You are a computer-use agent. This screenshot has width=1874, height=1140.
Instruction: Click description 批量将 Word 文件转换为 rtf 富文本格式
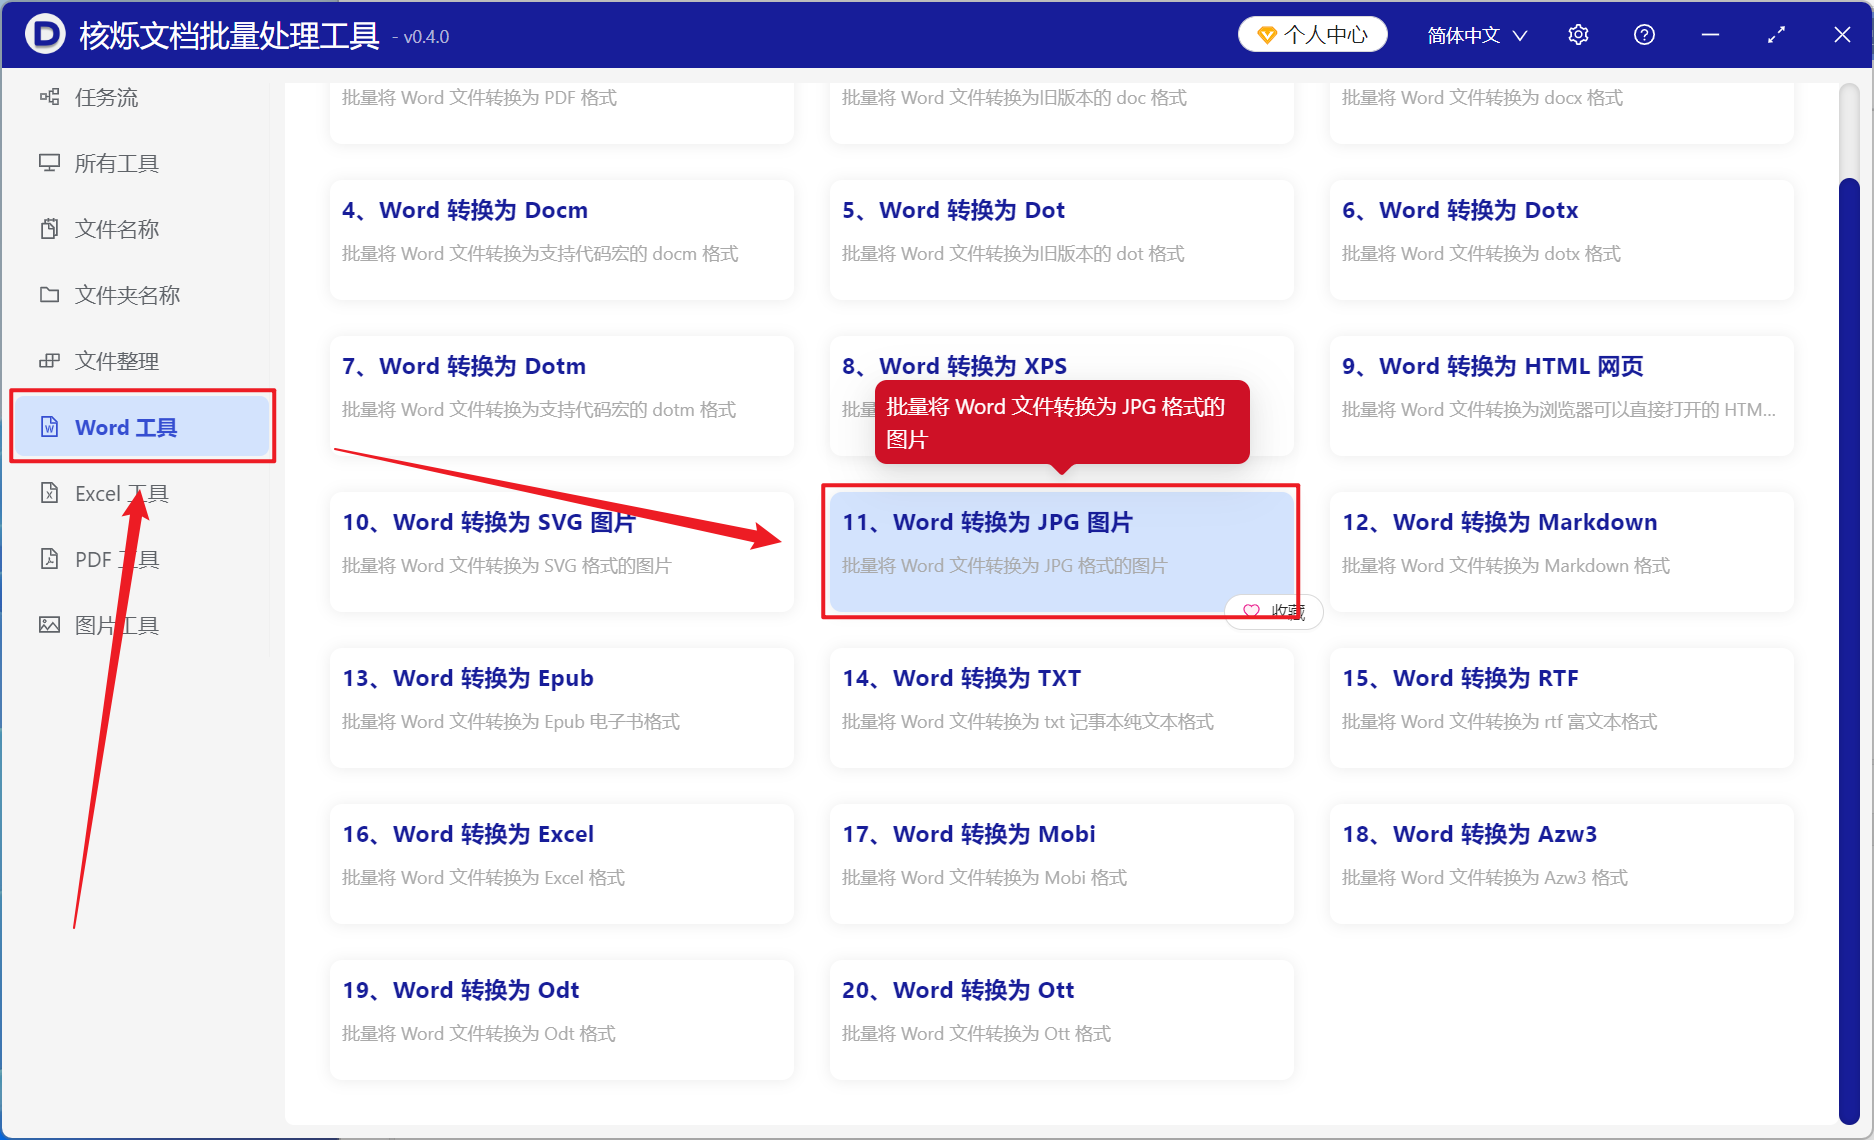point(1499,722)
